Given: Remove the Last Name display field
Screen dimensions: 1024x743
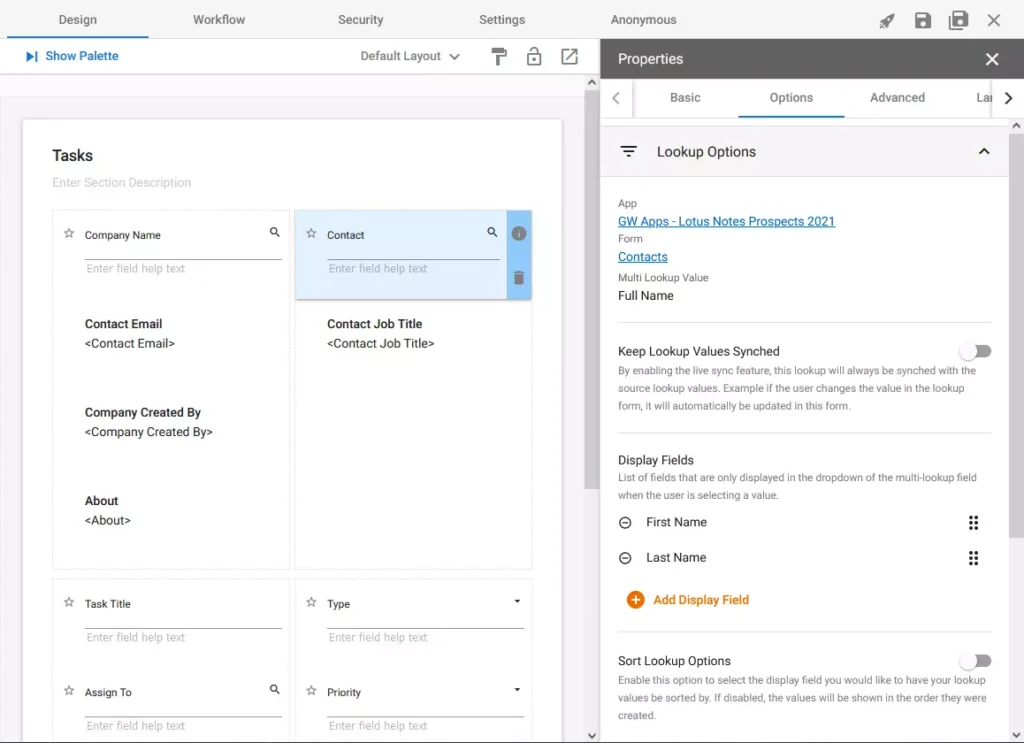Looking at the screenshot, I should pyautogui.click(x=625, y=558).
